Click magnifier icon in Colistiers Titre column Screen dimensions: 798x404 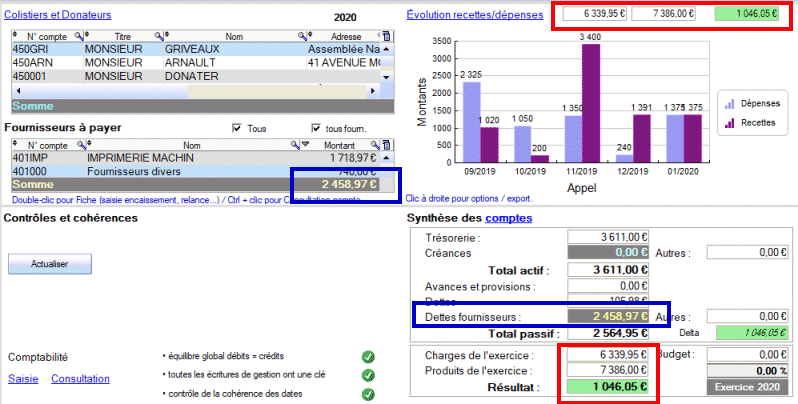tap(156, 35)
